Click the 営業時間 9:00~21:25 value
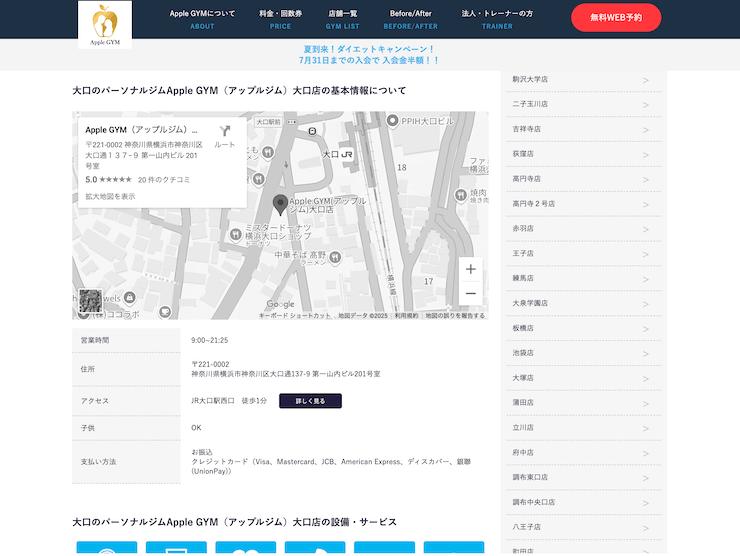 pyautogui.click(x=210, y=340)
